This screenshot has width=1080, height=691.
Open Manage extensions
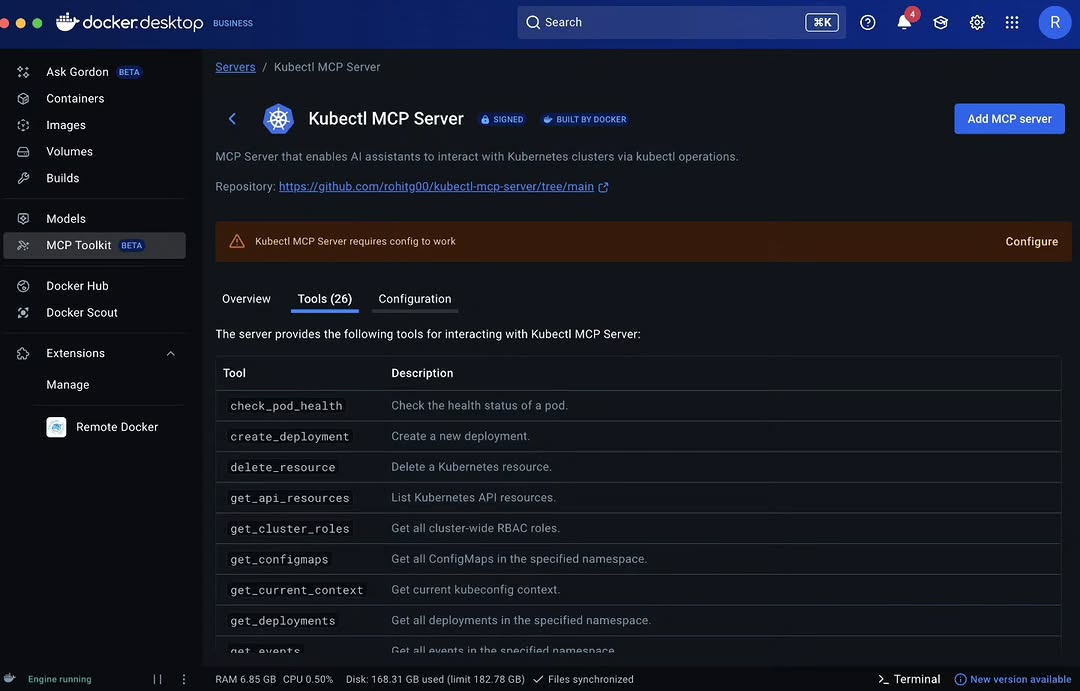(x=68, y=384)
